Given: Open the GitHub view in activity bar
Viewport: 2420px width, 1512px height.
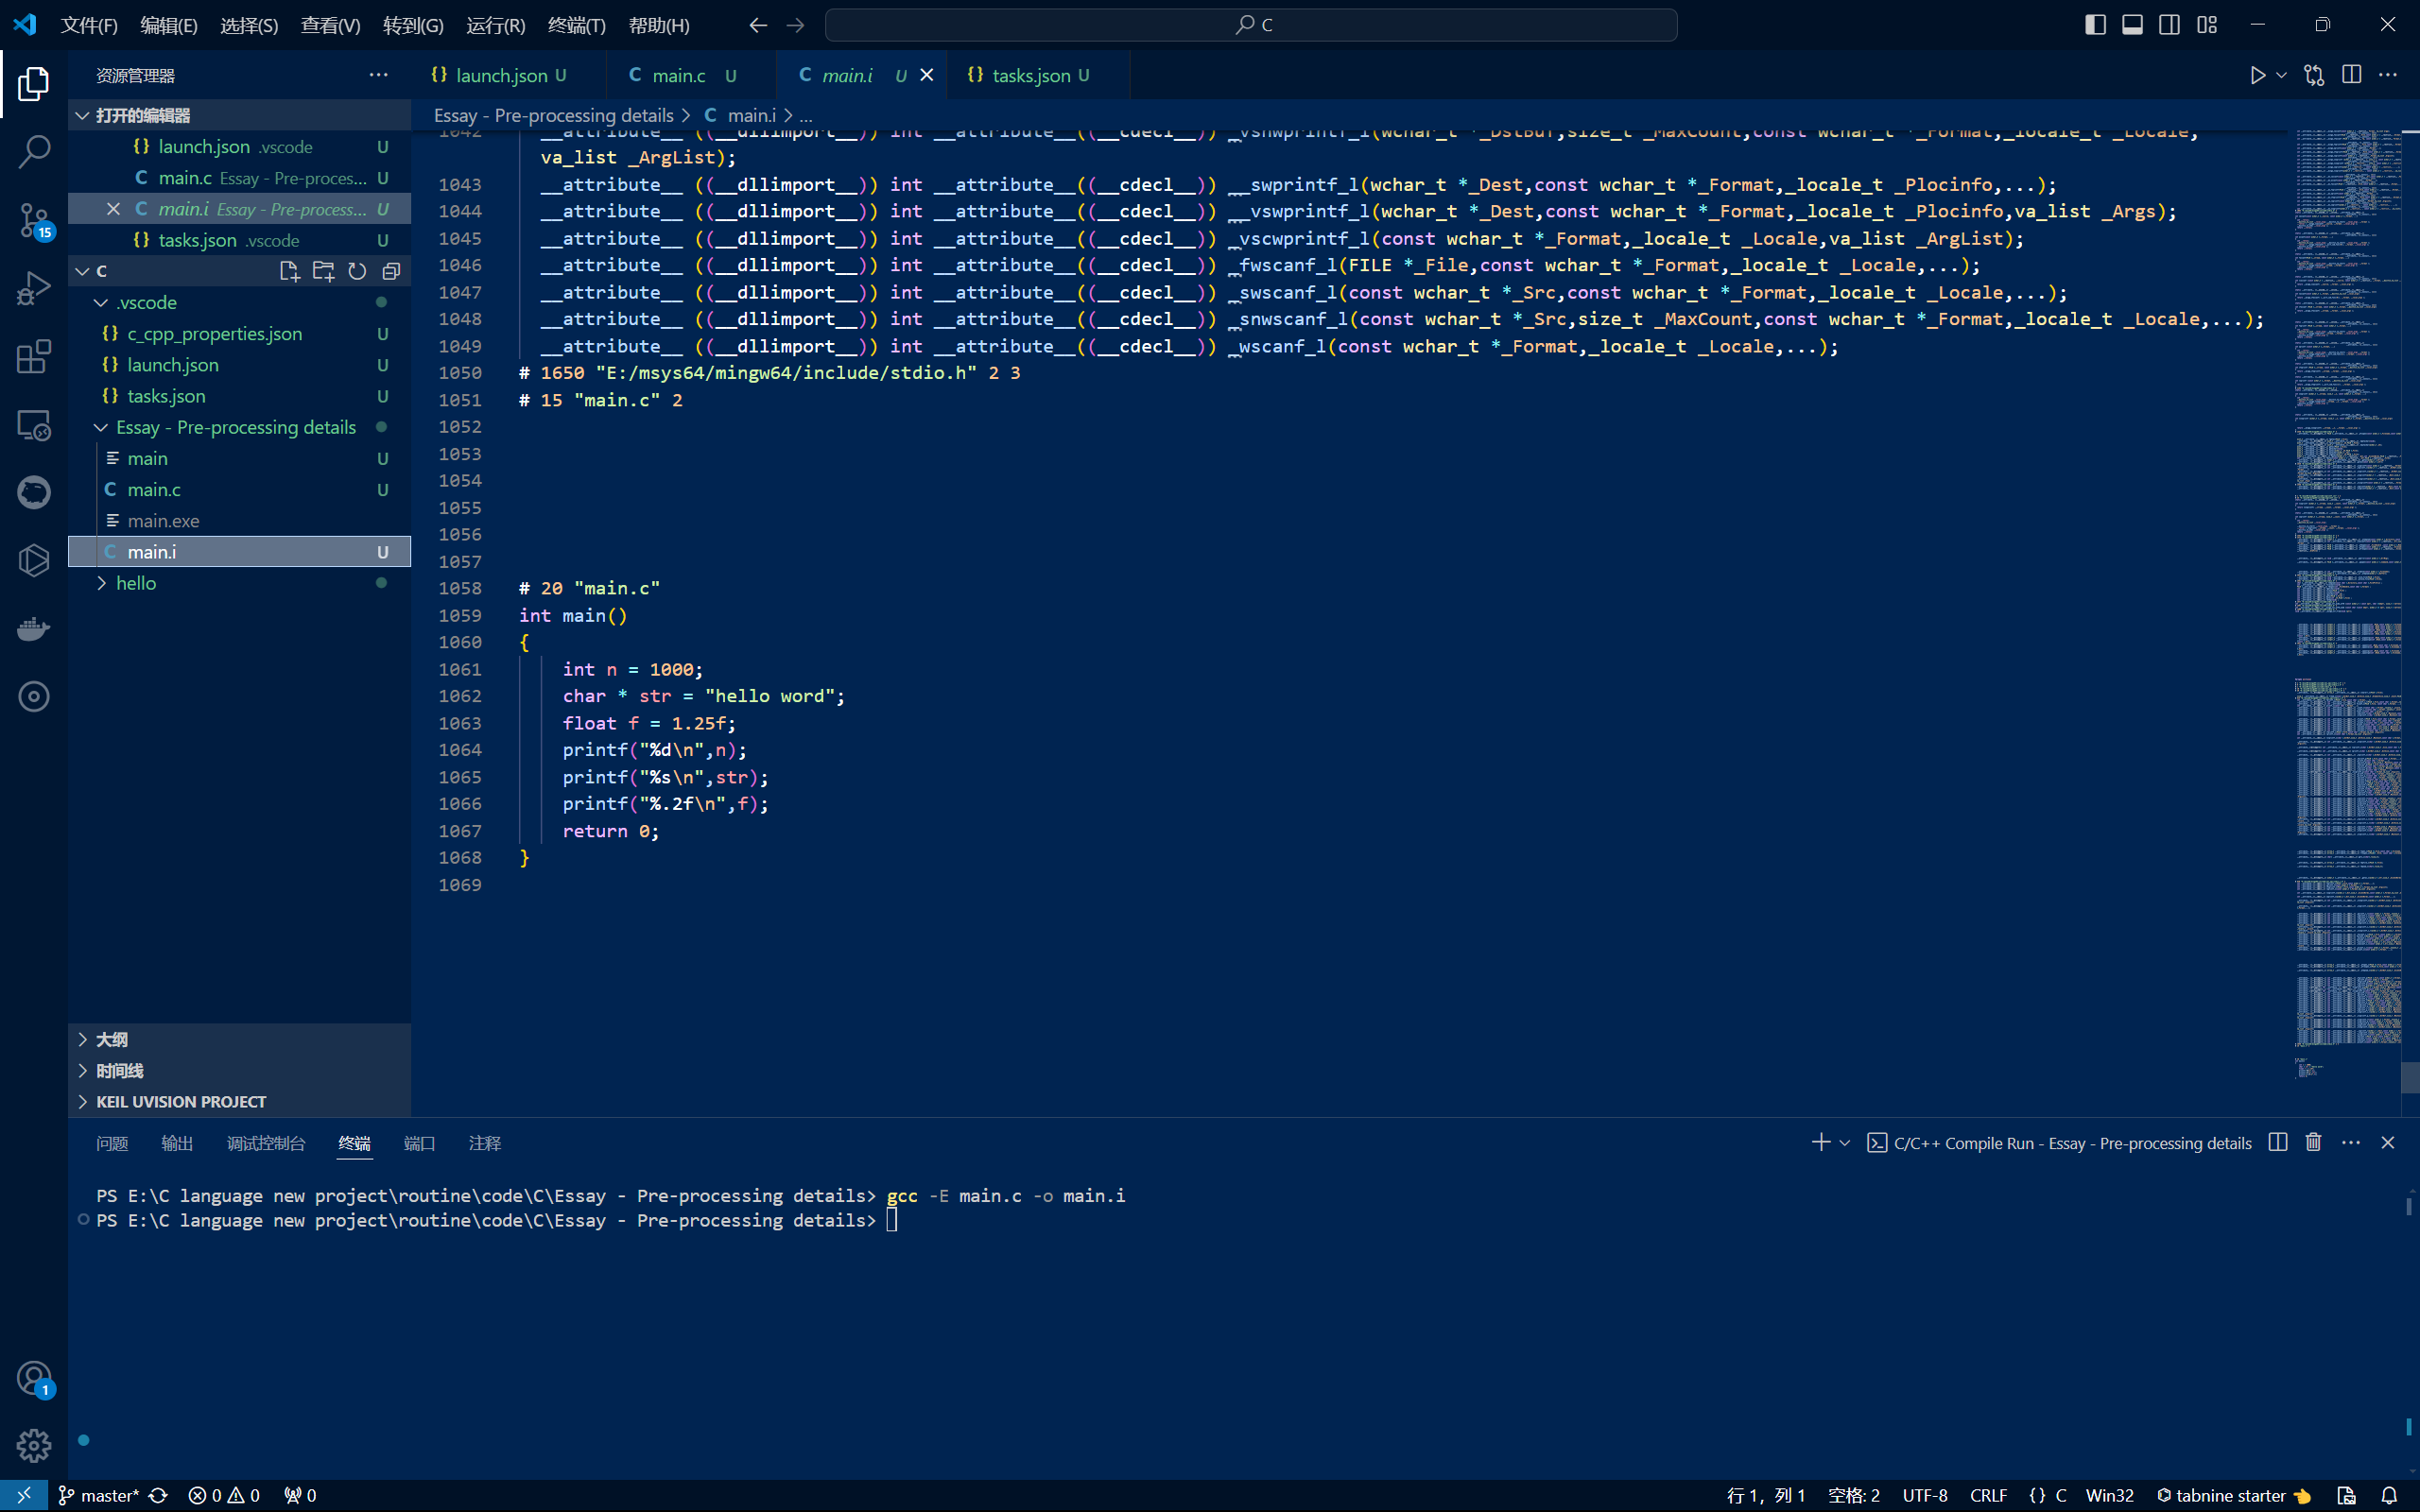Looking at the screenshot, I should click(x=34, y=493).
